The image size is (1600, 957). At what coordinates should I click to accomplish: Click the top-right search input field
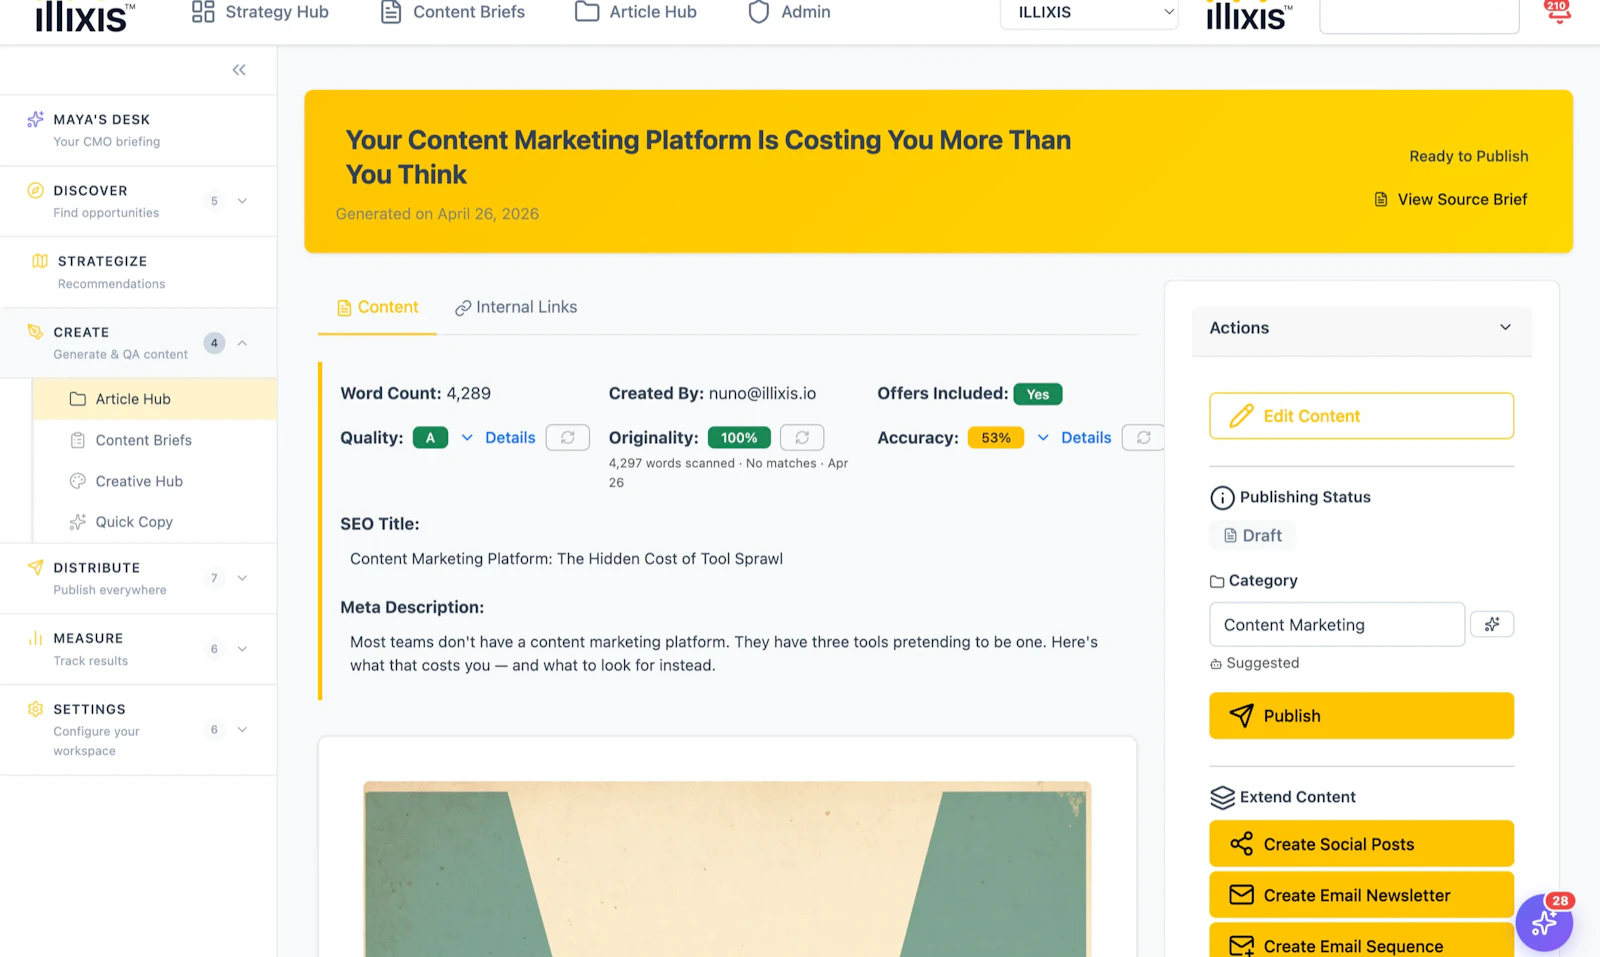coord(1419,14)
